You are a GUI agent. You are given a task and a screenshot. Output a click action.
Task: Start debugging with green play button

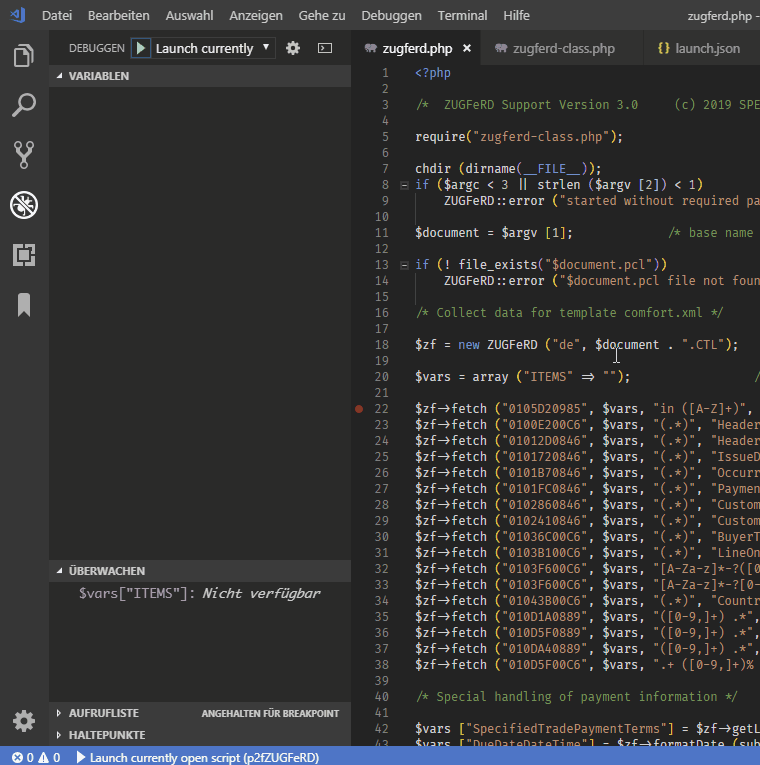click(141, 48)
